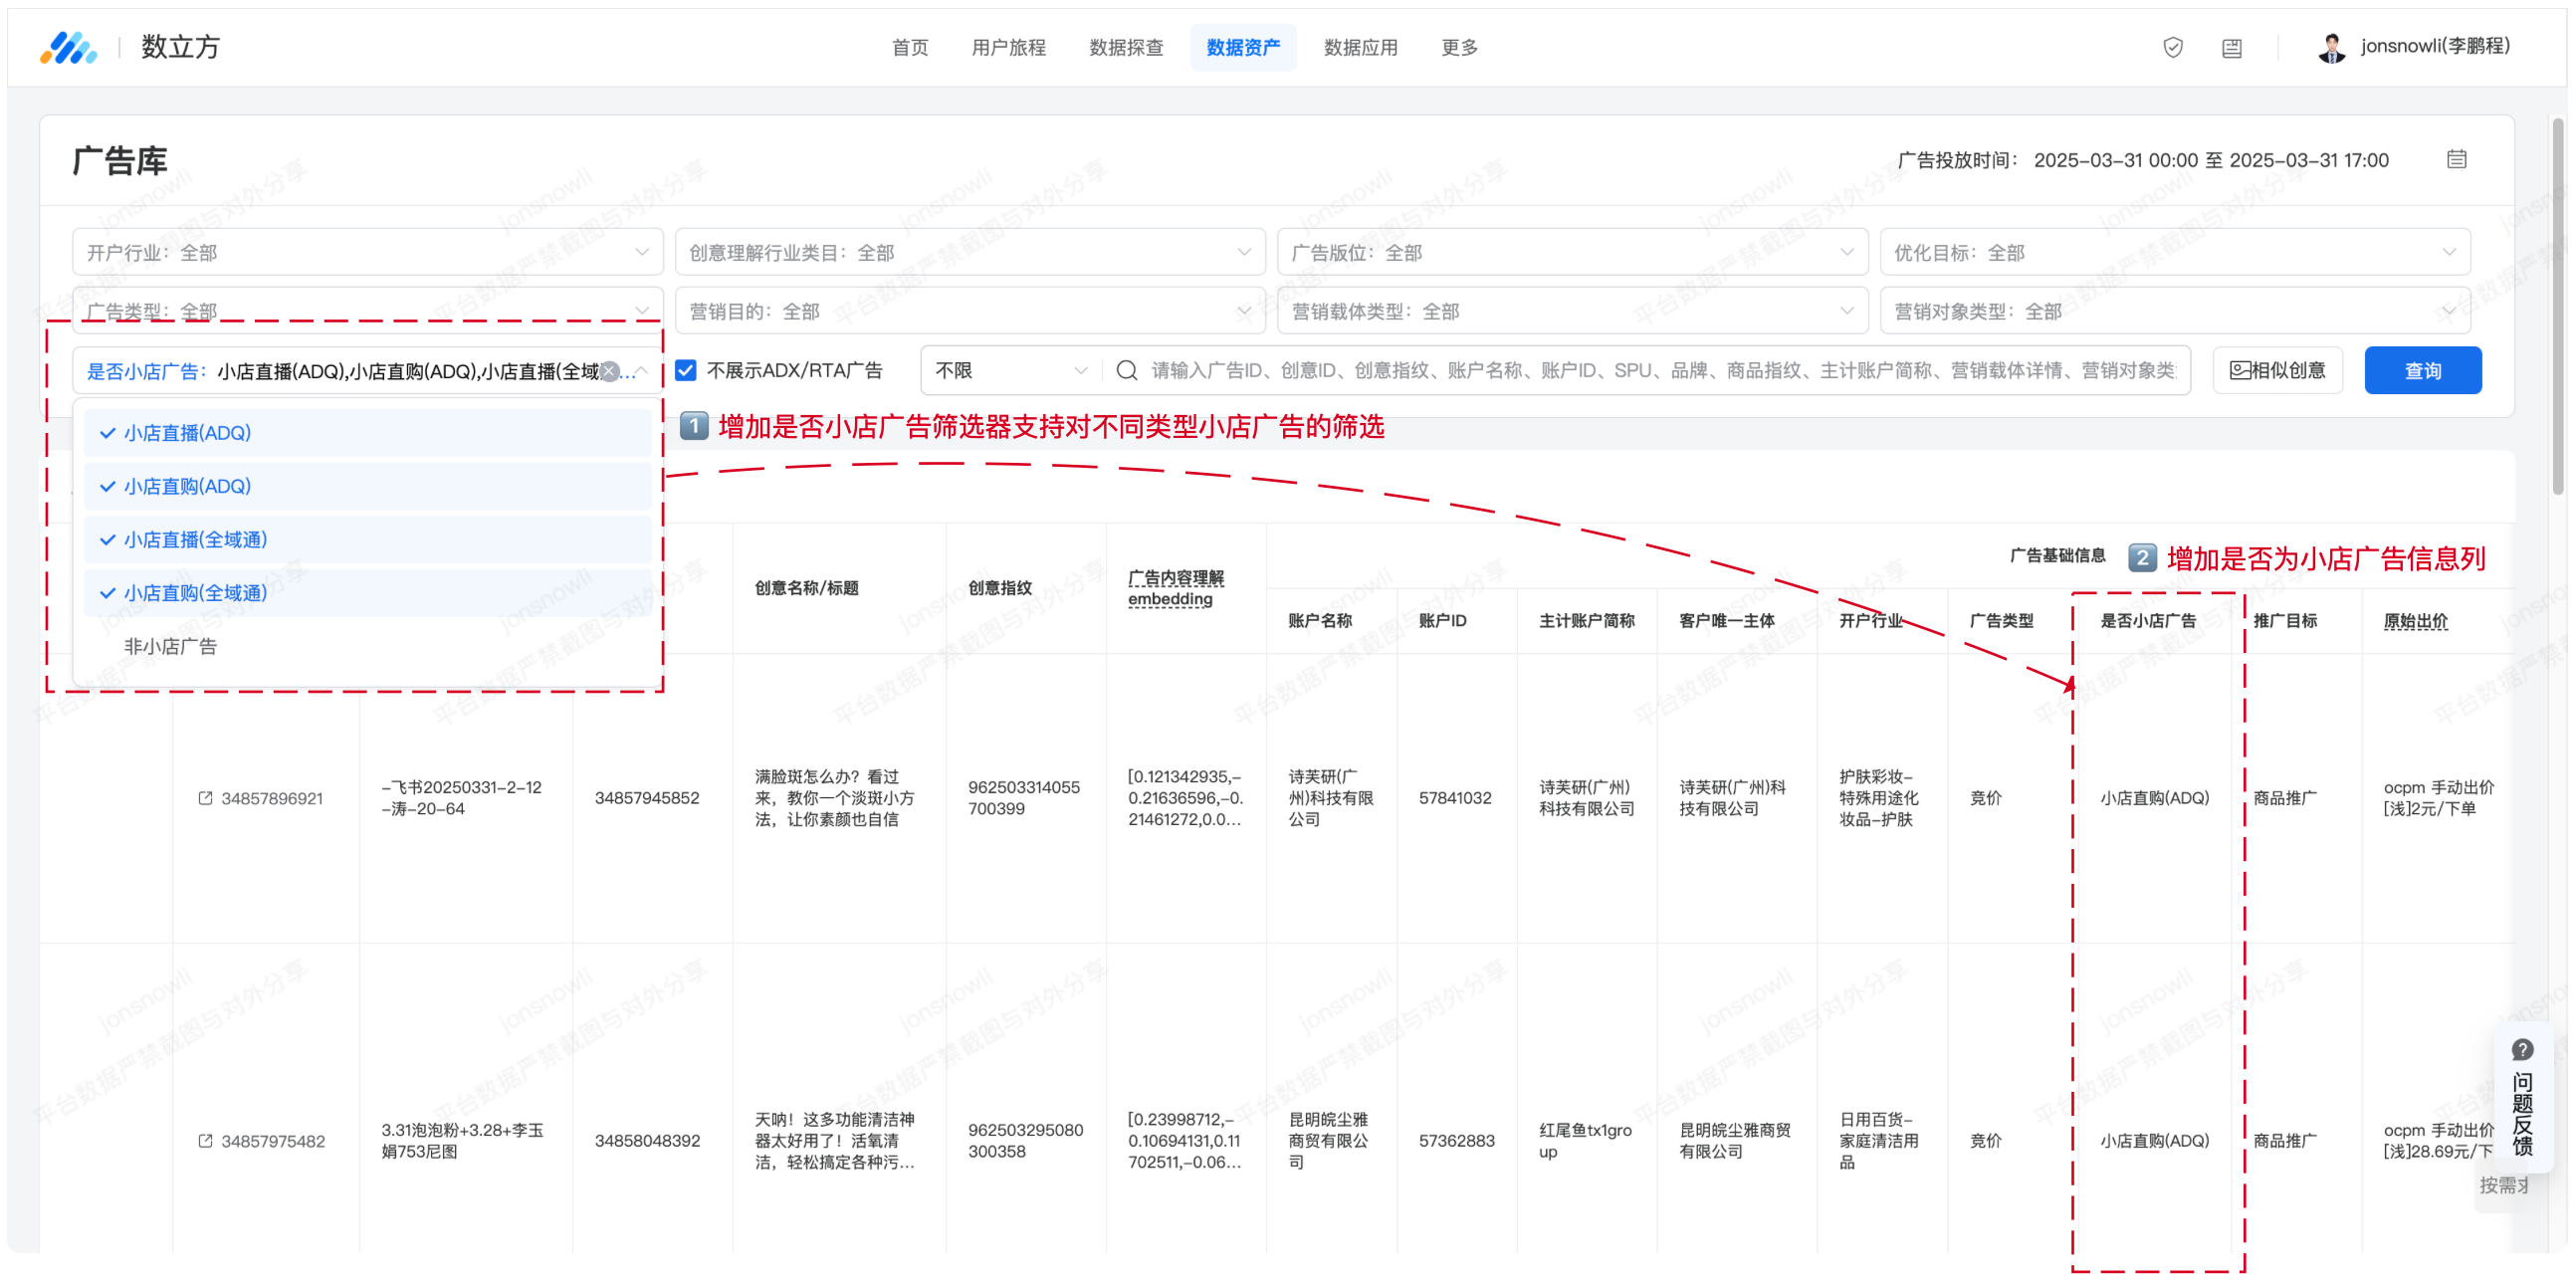Uncheck 不展示ADX/RTA广告 checkbox

point(686,371)
